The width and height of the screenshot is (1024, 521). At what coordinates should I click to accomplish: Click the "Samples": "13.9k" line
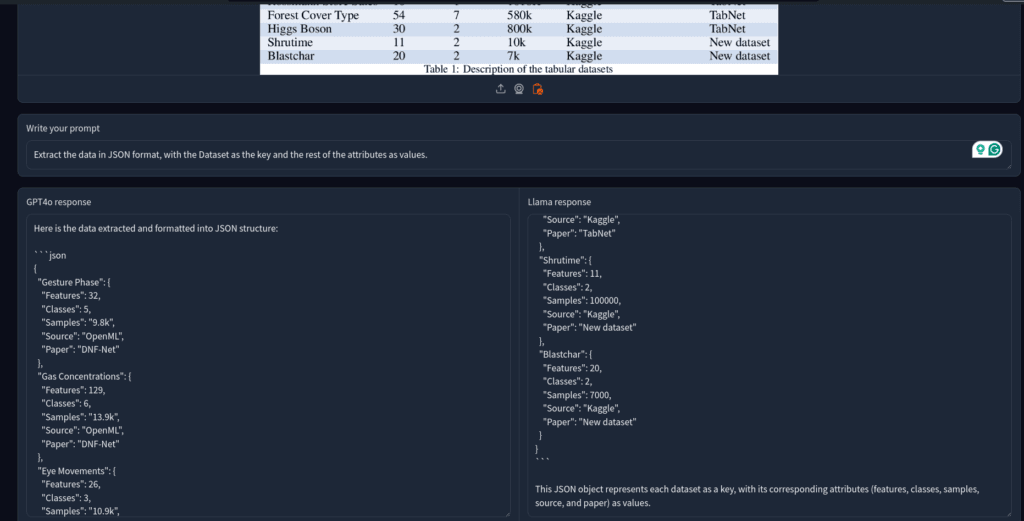[x=80, y=417]
